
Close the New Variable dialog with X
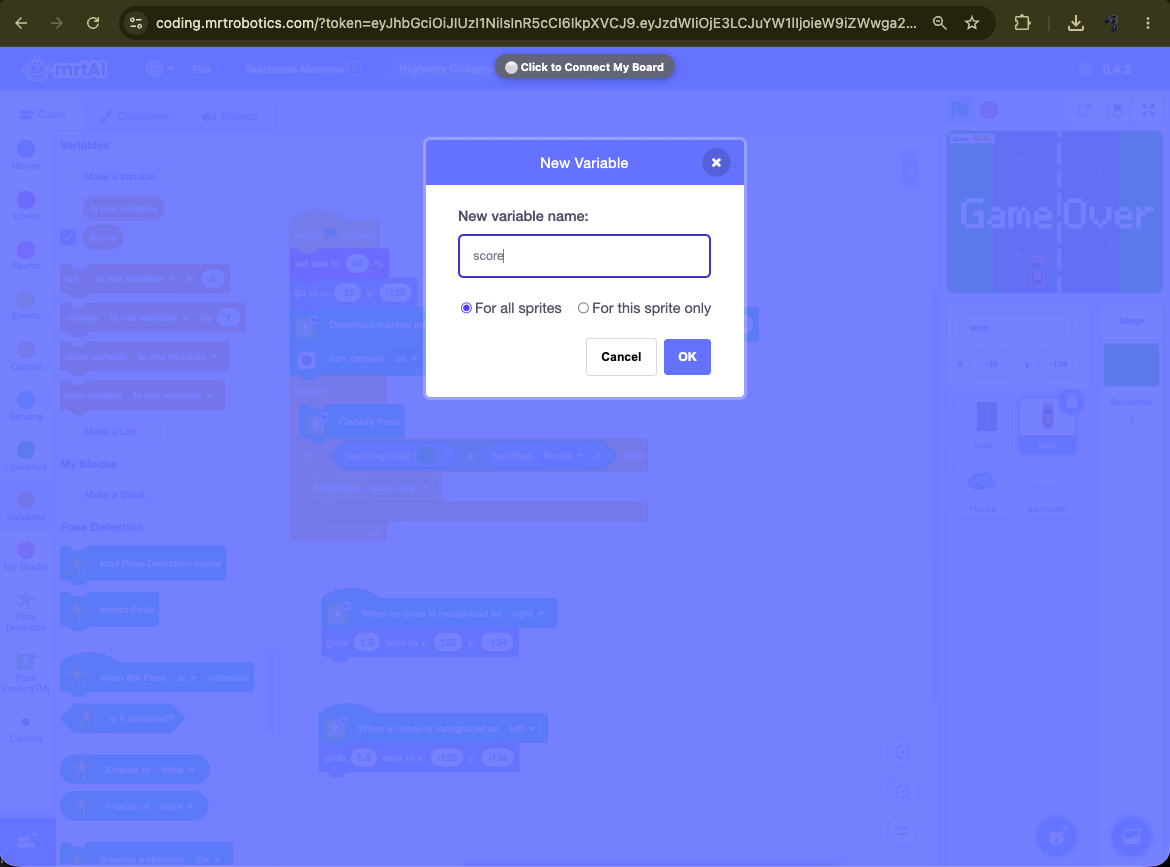point(716,163)
